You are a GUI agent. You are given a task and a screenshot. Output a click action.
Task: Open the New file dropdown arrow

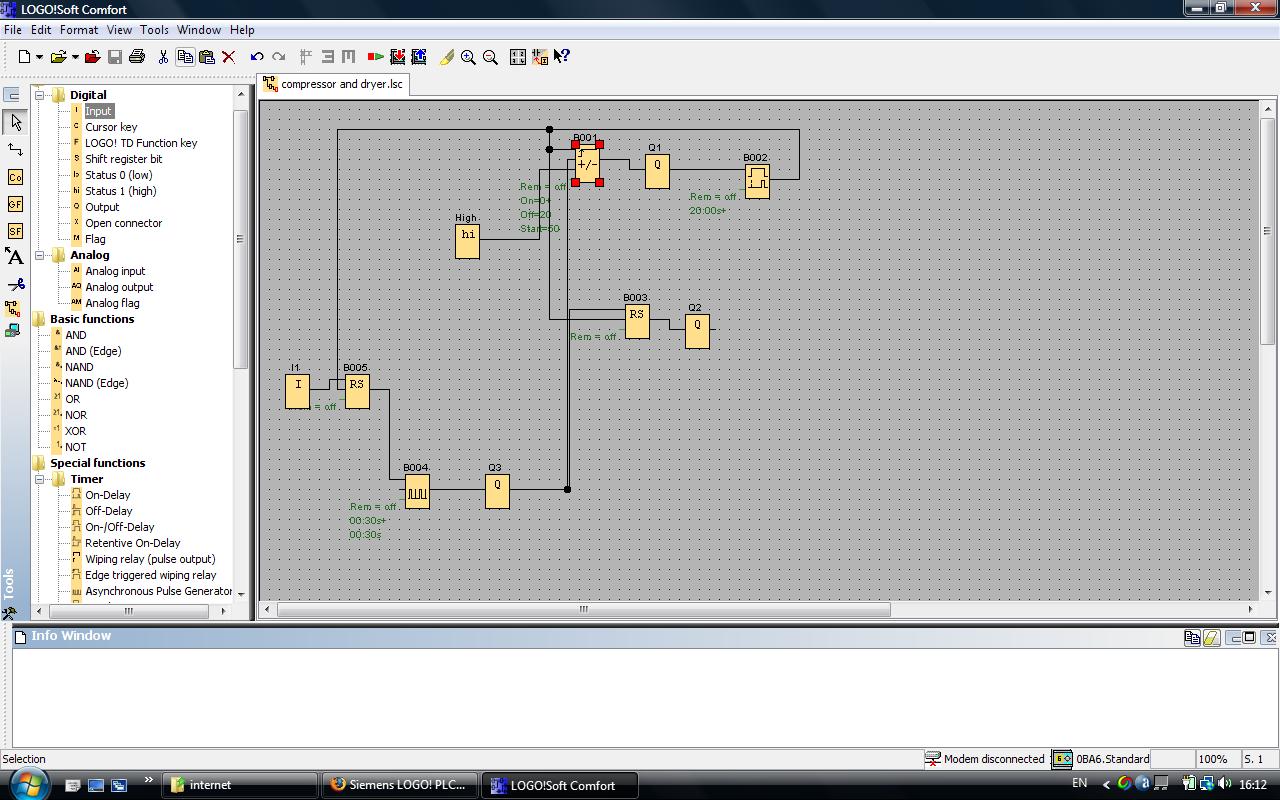coord(39,57)
